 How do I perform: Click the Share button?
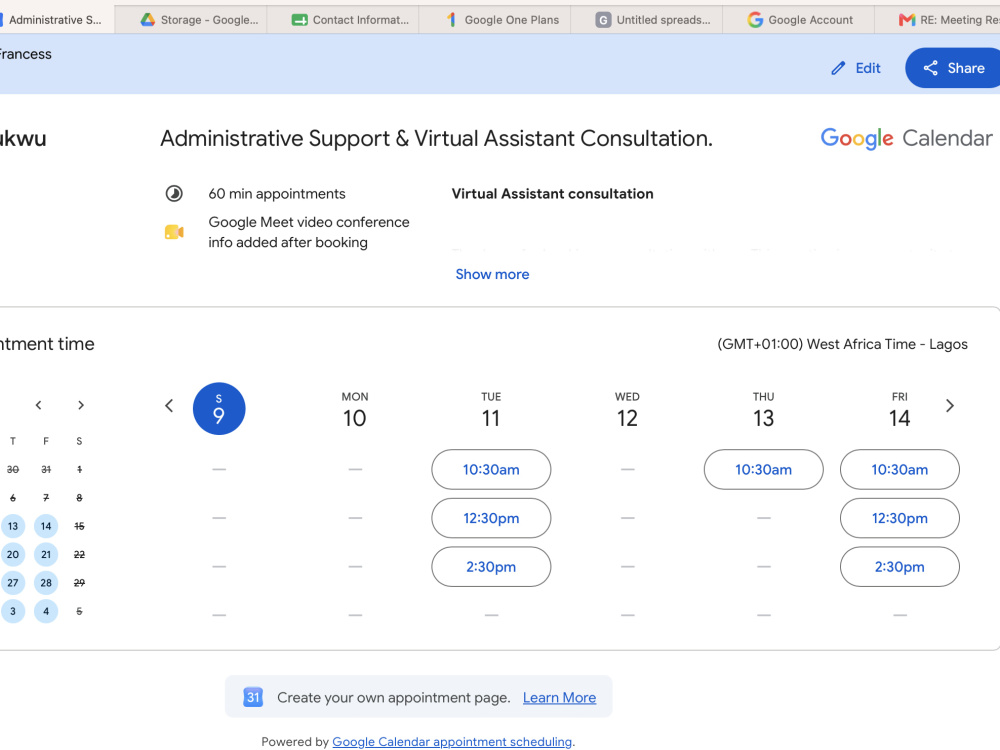pyautogui.click(x=953, y=68)
